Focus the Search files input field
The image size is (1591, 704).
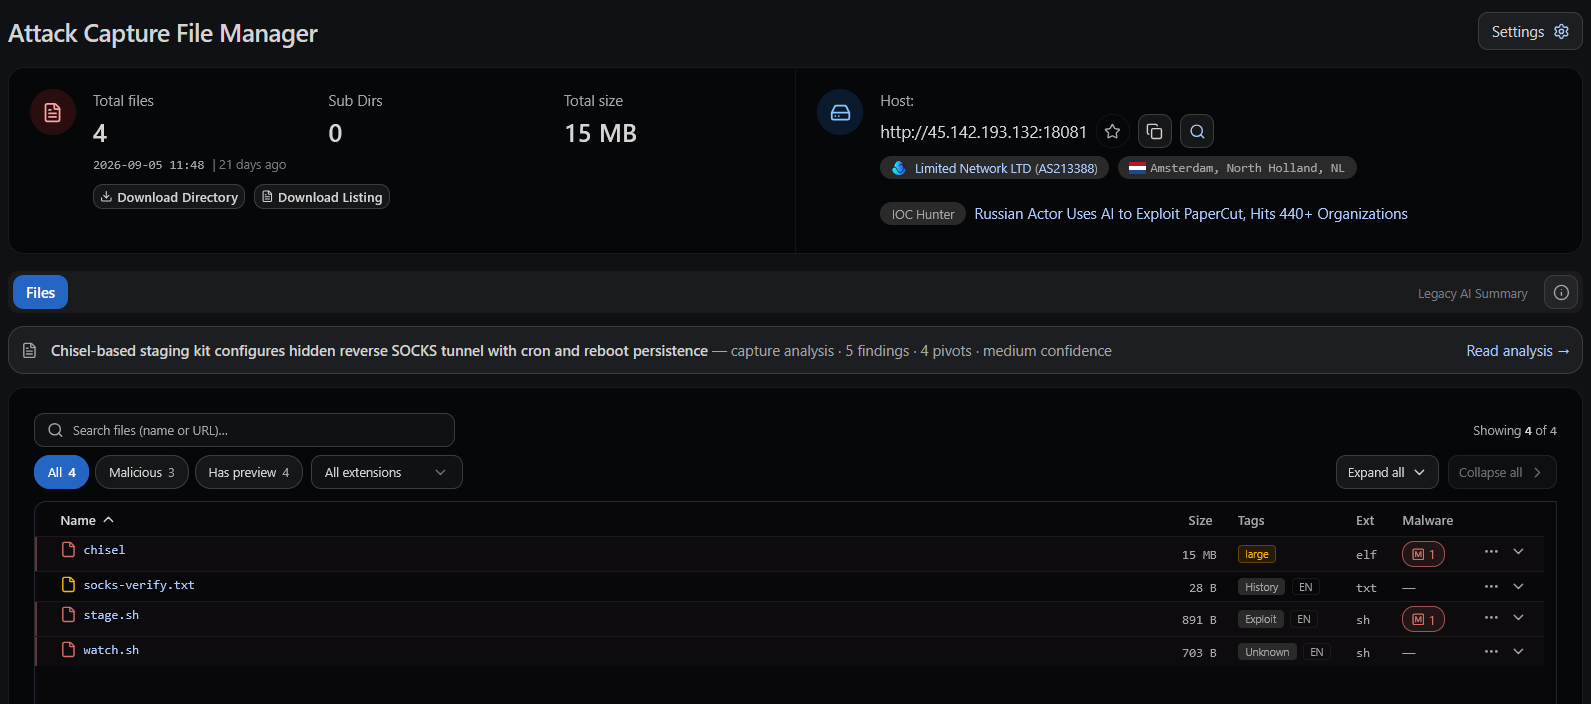[244, 430]
